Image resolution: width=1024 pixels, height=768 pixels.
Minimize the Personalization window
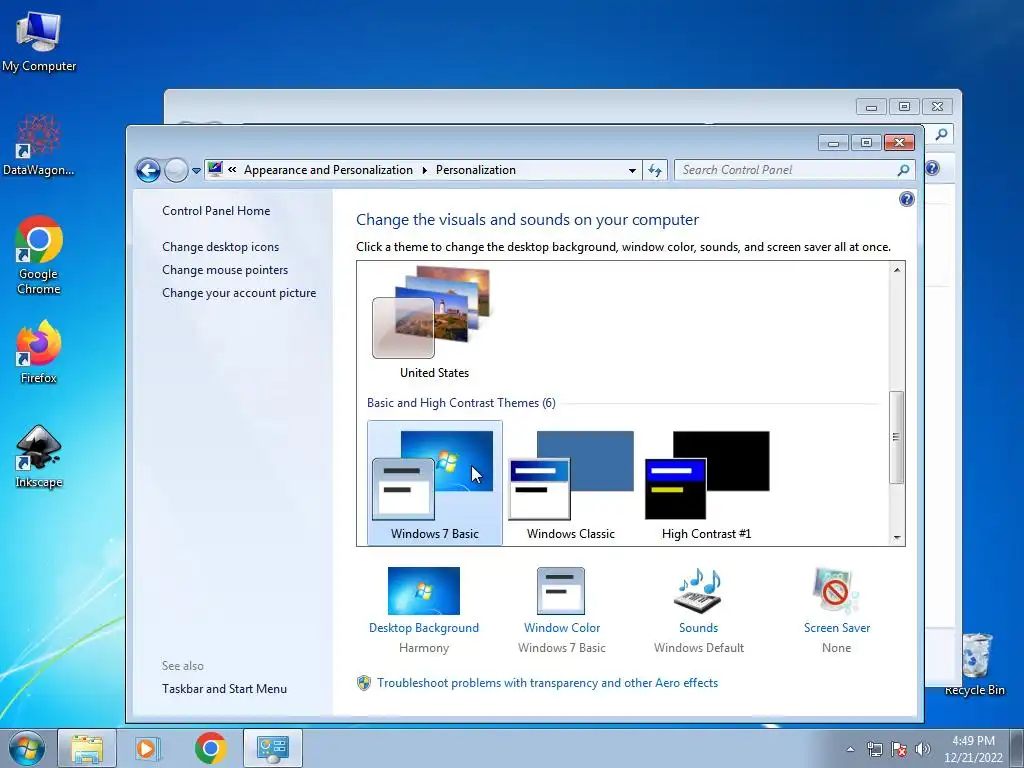[x=833, y=142]
